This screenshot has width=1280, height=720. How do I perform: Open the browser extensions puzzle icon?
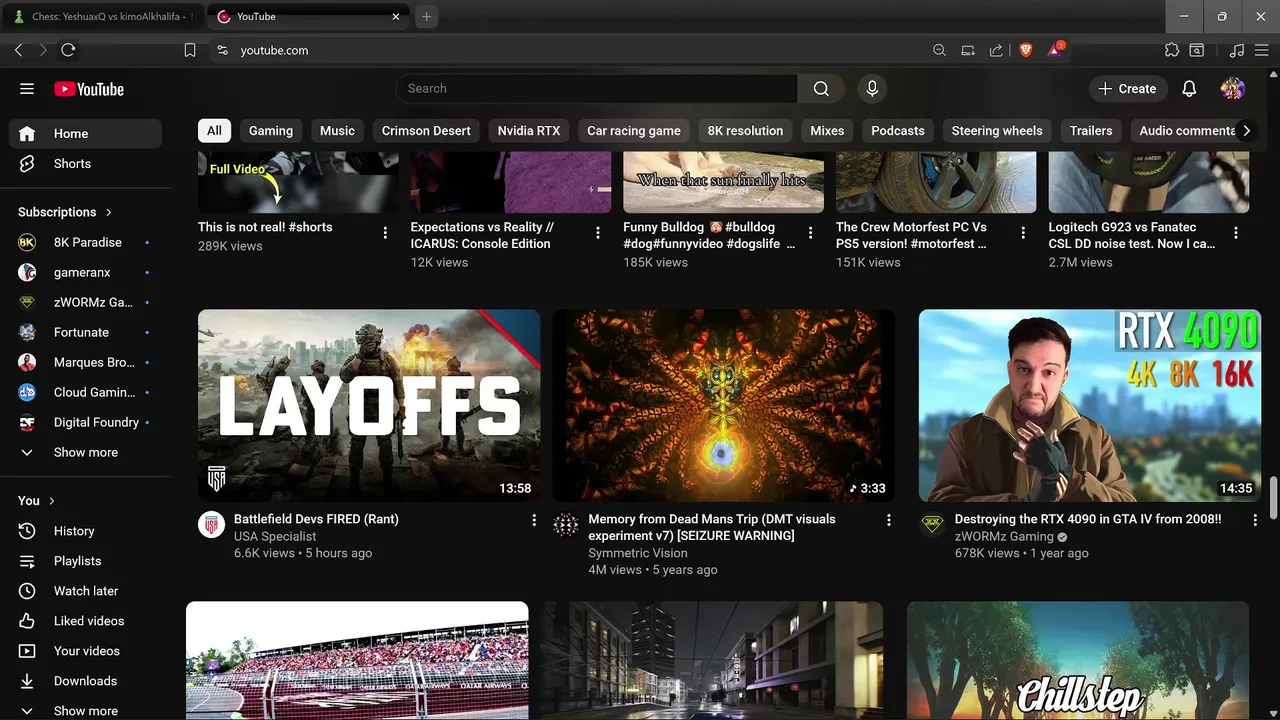tap(1172, 50)
